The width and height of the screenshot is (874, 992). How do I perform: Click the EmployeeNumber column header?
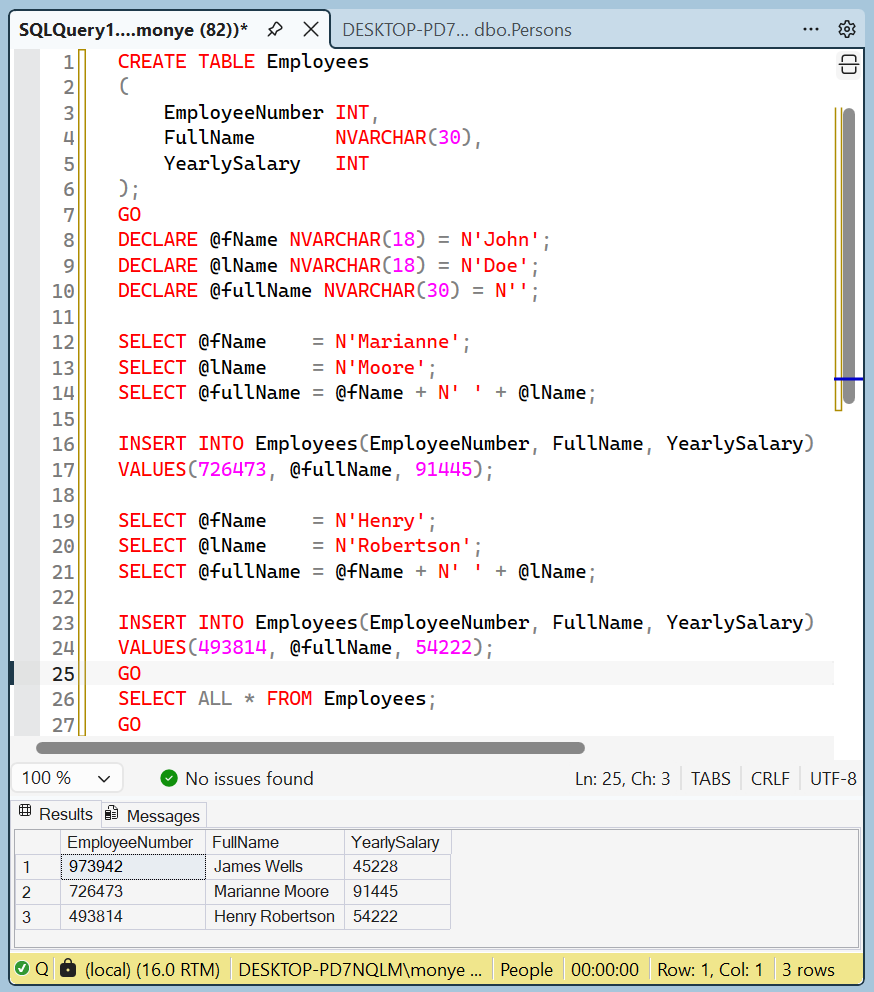click(x=133, y=842)
